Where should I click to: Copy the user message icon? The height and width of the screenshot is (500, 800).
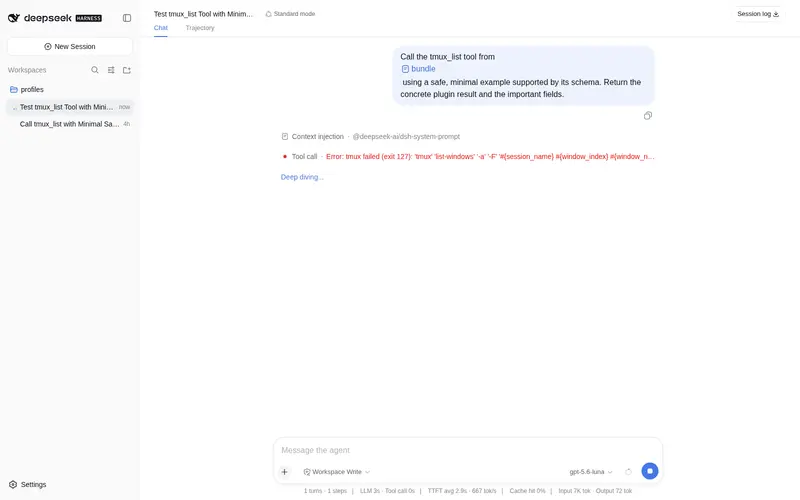(x=648, y=116)
